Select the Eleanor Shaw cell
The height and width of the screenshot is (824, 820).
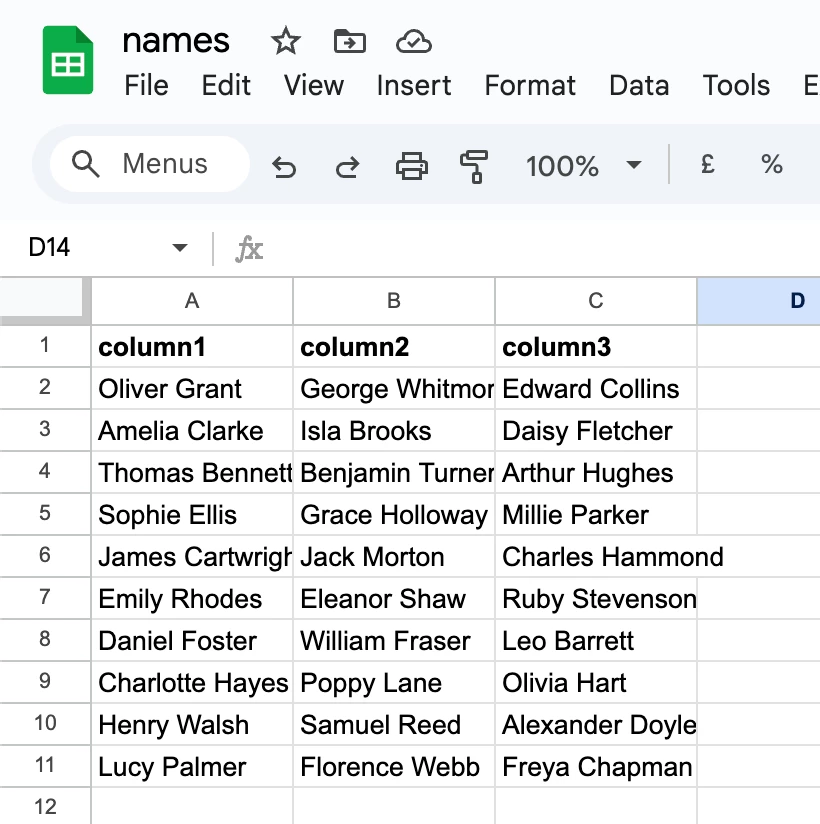coord(394,599)
